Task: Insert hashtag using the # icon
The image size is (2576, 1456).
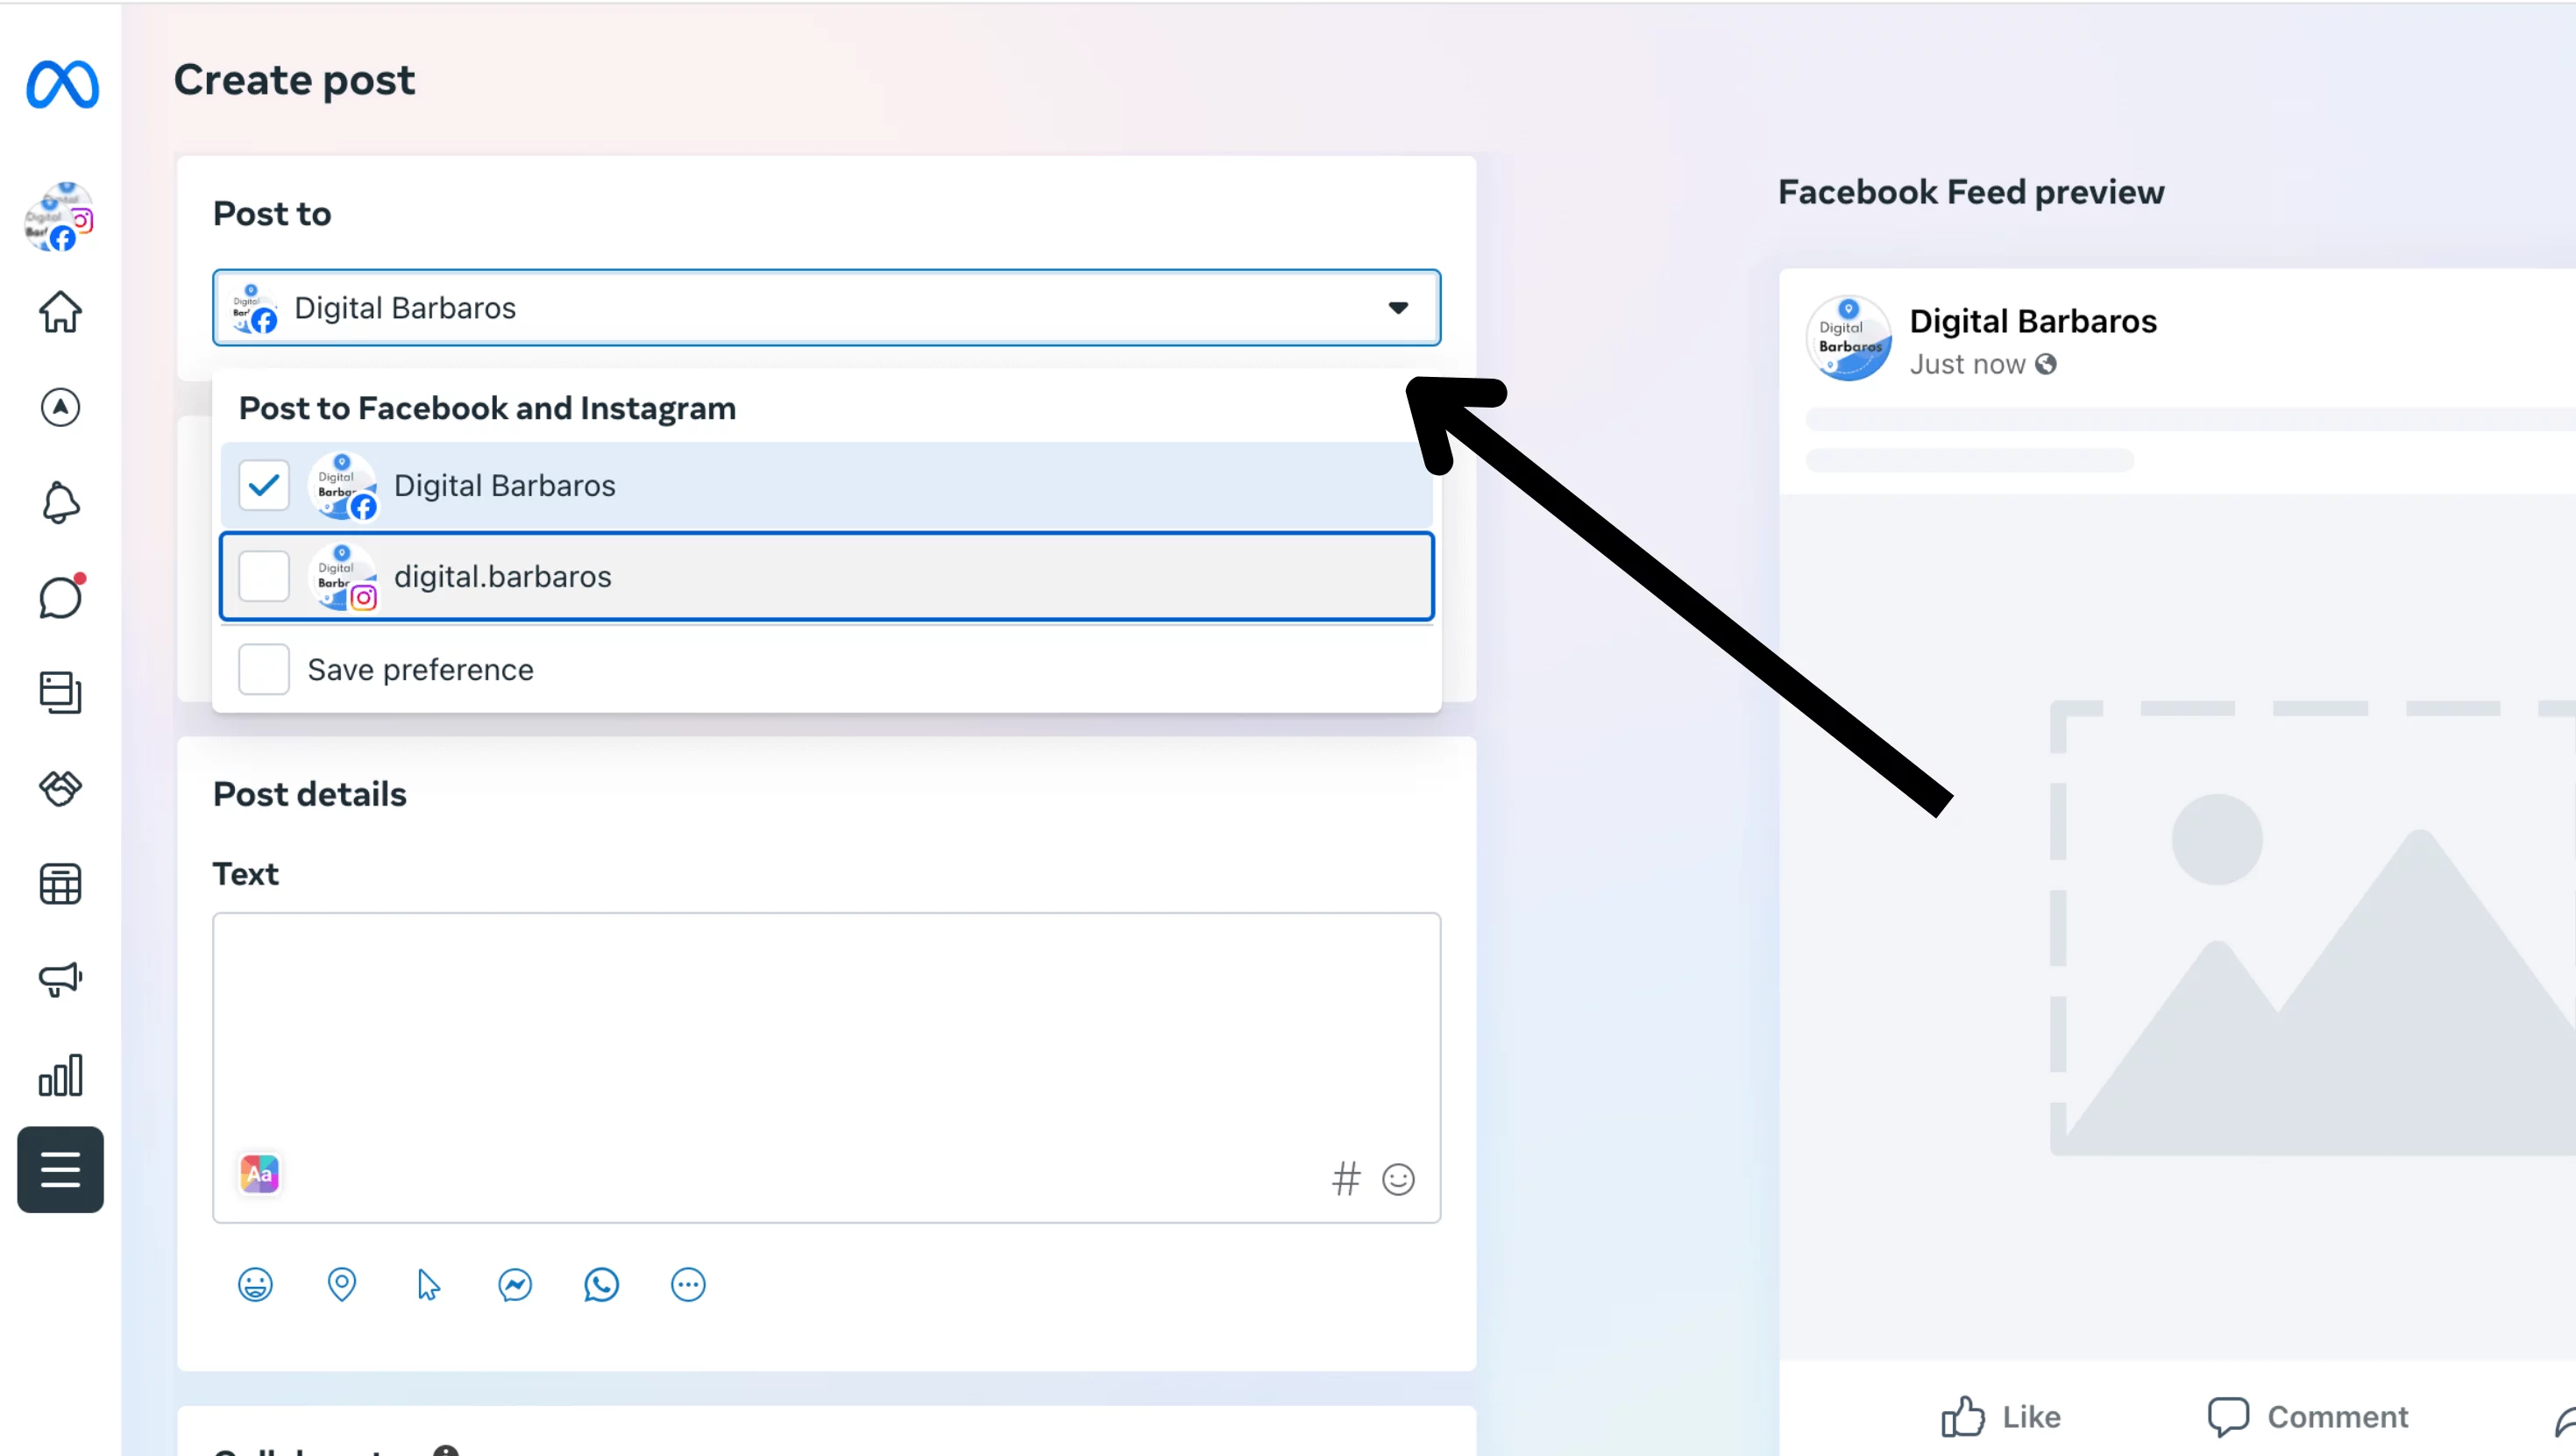Action: 1347,1179
